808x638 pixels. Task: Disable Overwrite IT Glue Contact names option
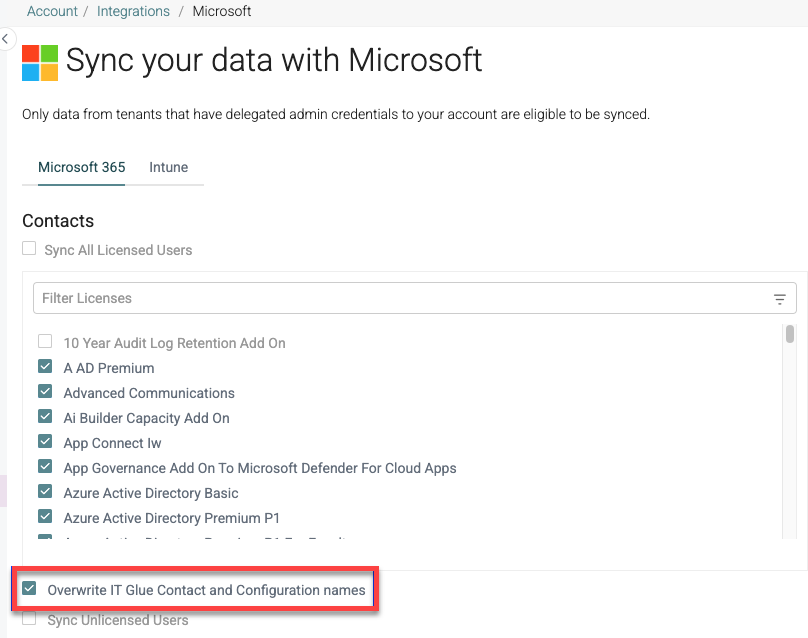click(30, 590)
